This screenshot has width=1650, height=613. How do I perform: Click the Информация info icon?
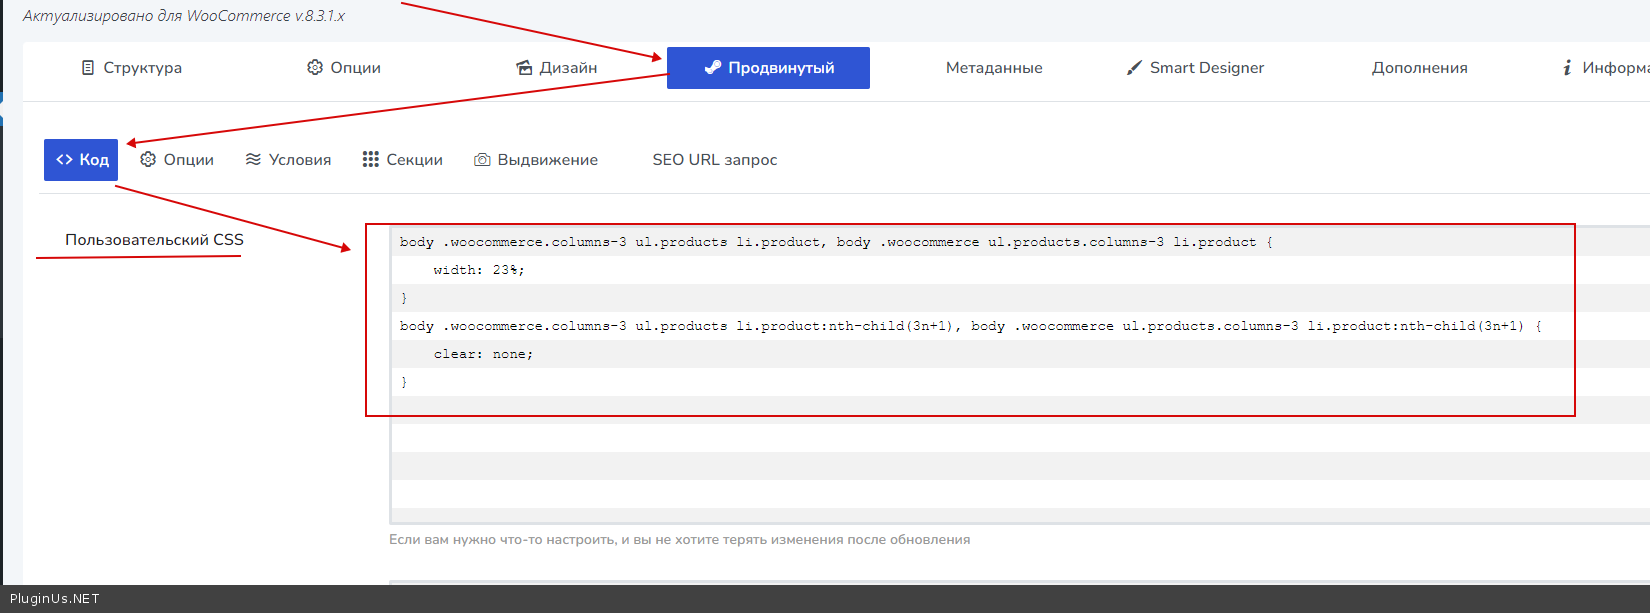point(1567,68)
